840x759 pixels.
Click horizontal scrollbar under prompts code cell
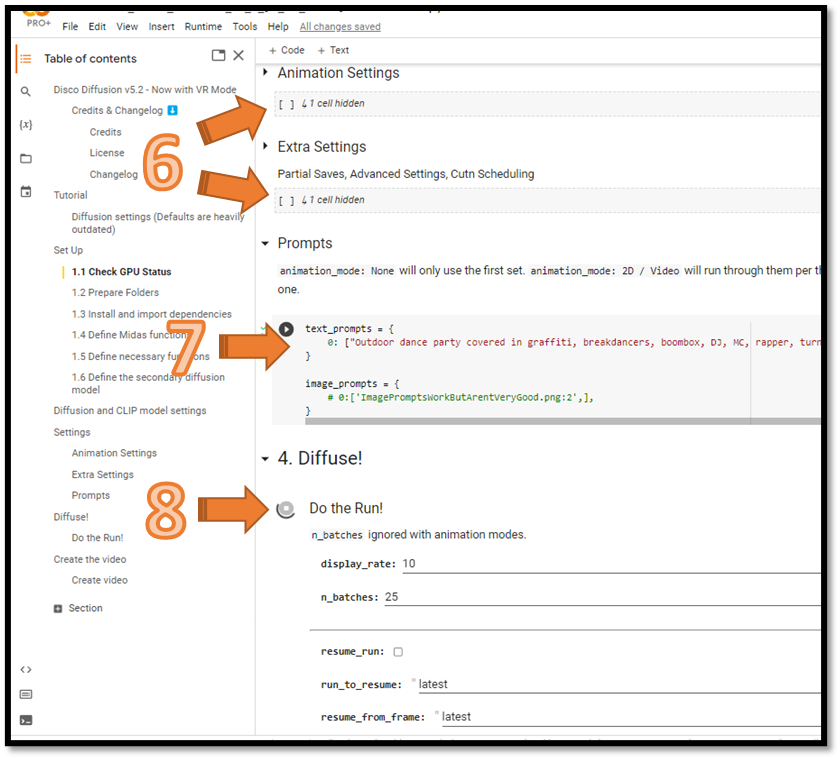coord(562,422)
